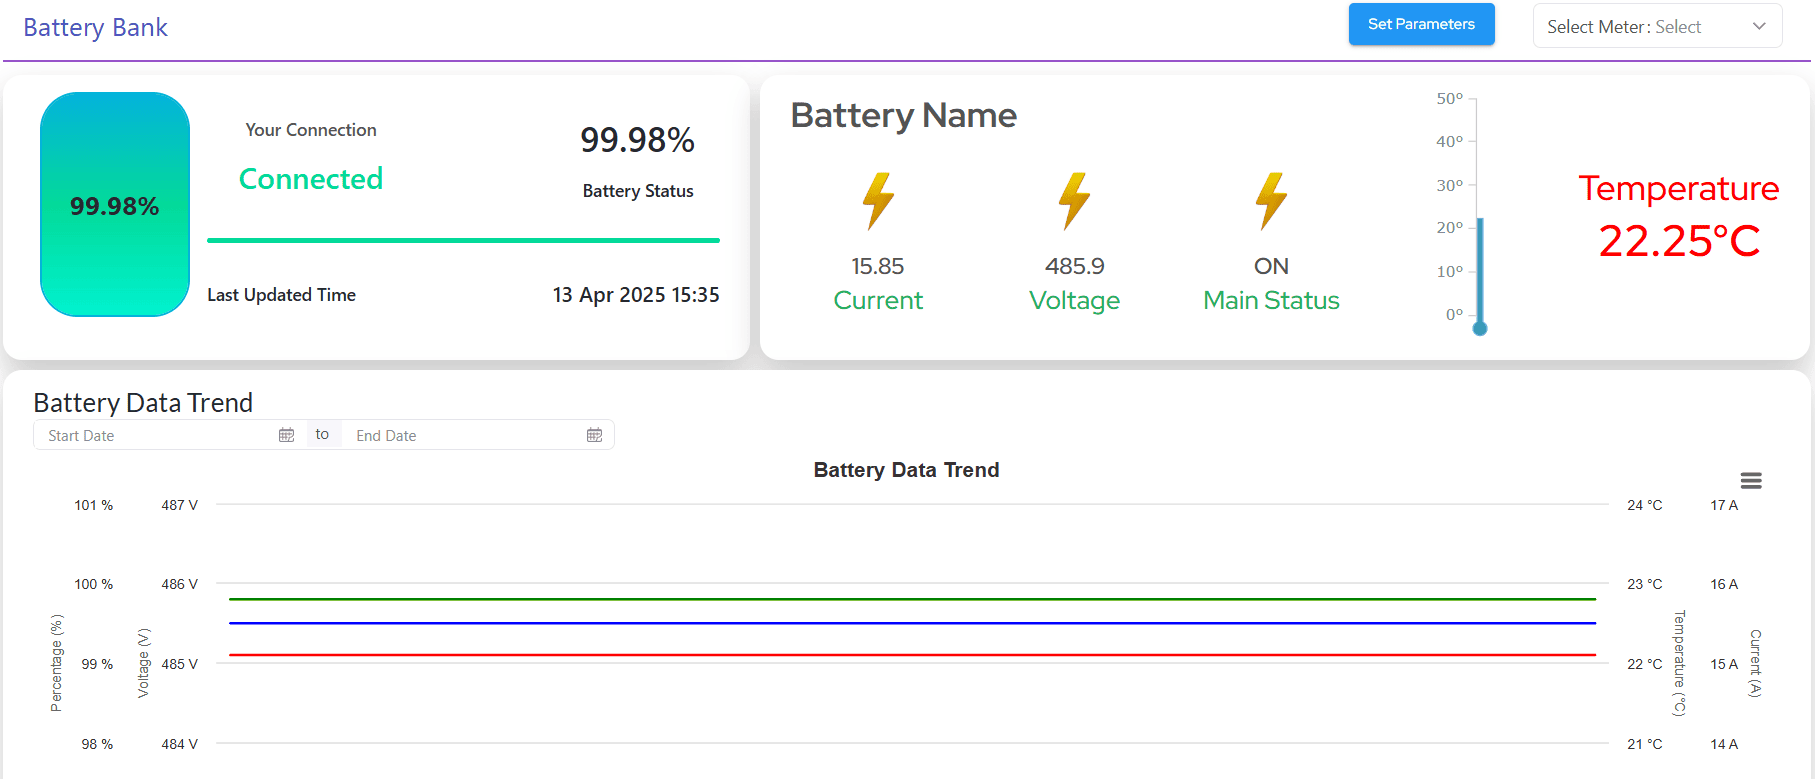Click the Battery Data Trend chart title
Viewport: 1815px width, 779px height.
click(906, 470)
